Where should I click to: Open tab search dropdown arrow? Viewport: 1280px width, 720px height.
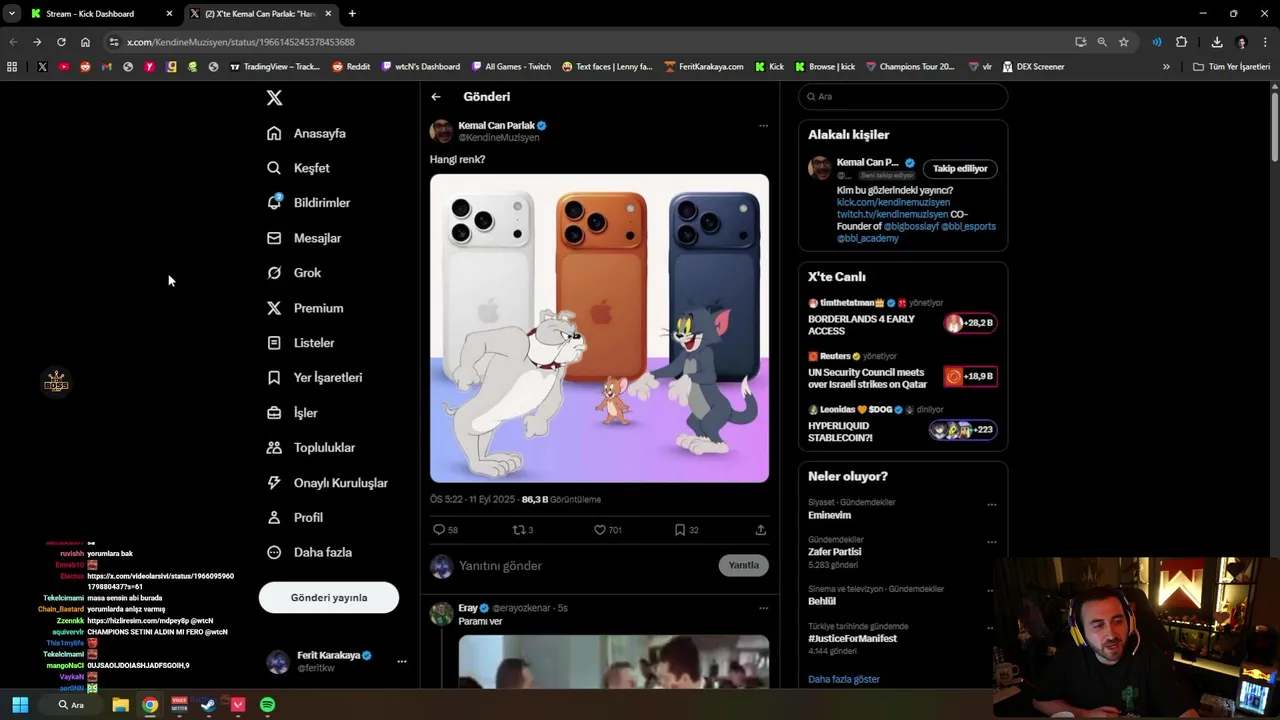11,14
